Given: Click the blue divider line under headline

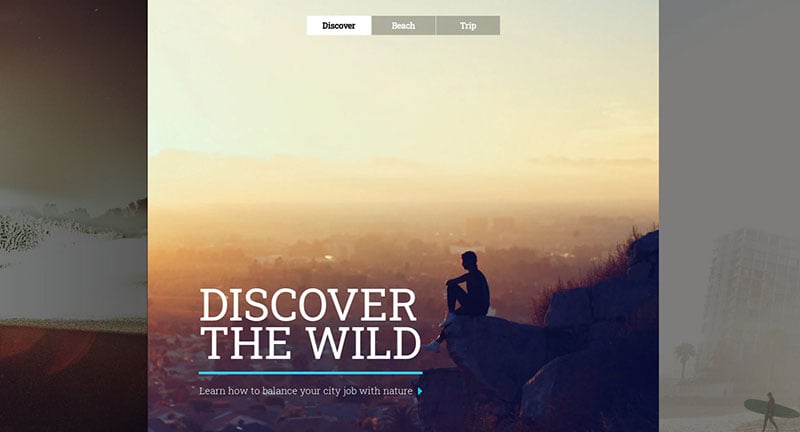Looking at the screenshot, I should point(310,373).
